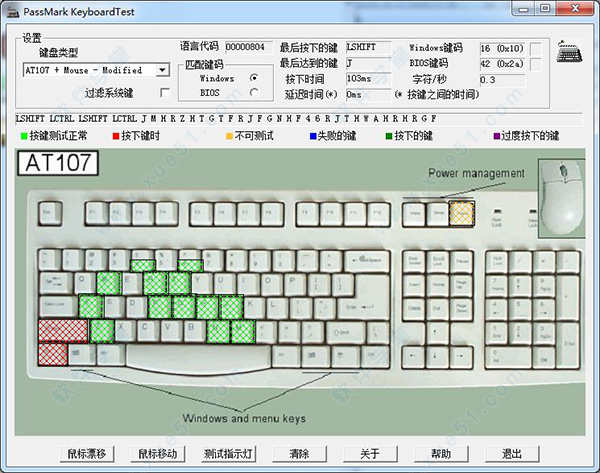
Task: Click the green-hatched A key
Action: pos(91,307)
